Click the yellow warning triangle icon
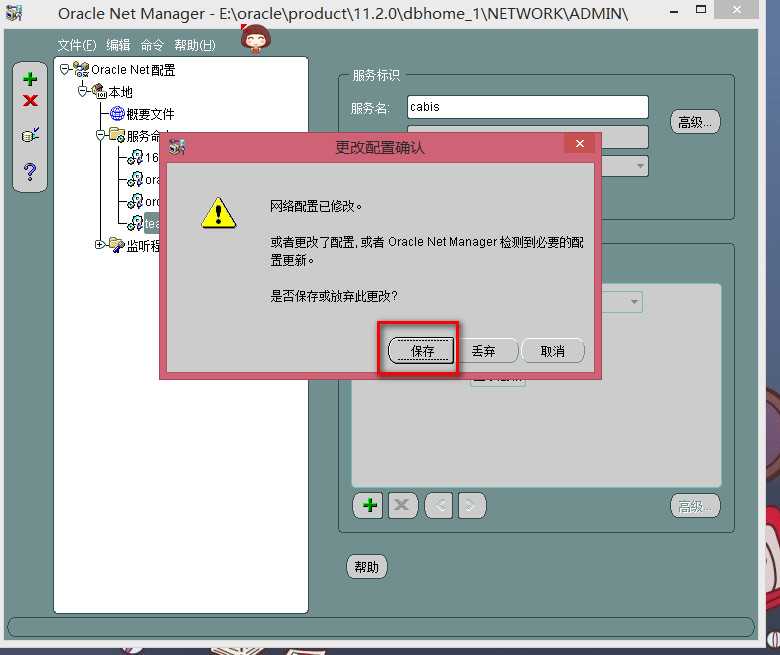Viewport: 780px width, 655px height. [218, 213]
